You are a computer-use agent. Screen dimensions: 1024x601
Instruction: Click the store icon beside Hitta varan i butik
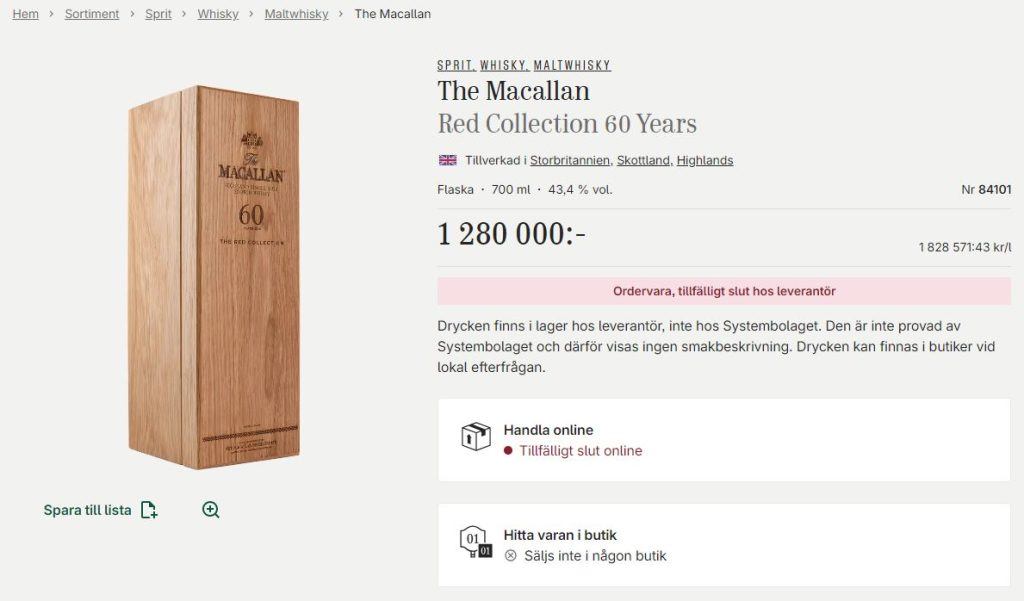click(475, 542)
